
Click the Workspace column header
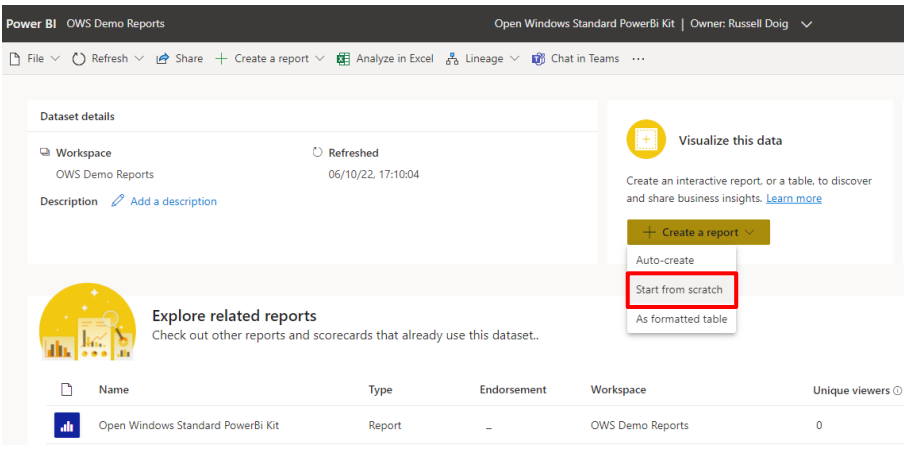click(x=618, y=390)
